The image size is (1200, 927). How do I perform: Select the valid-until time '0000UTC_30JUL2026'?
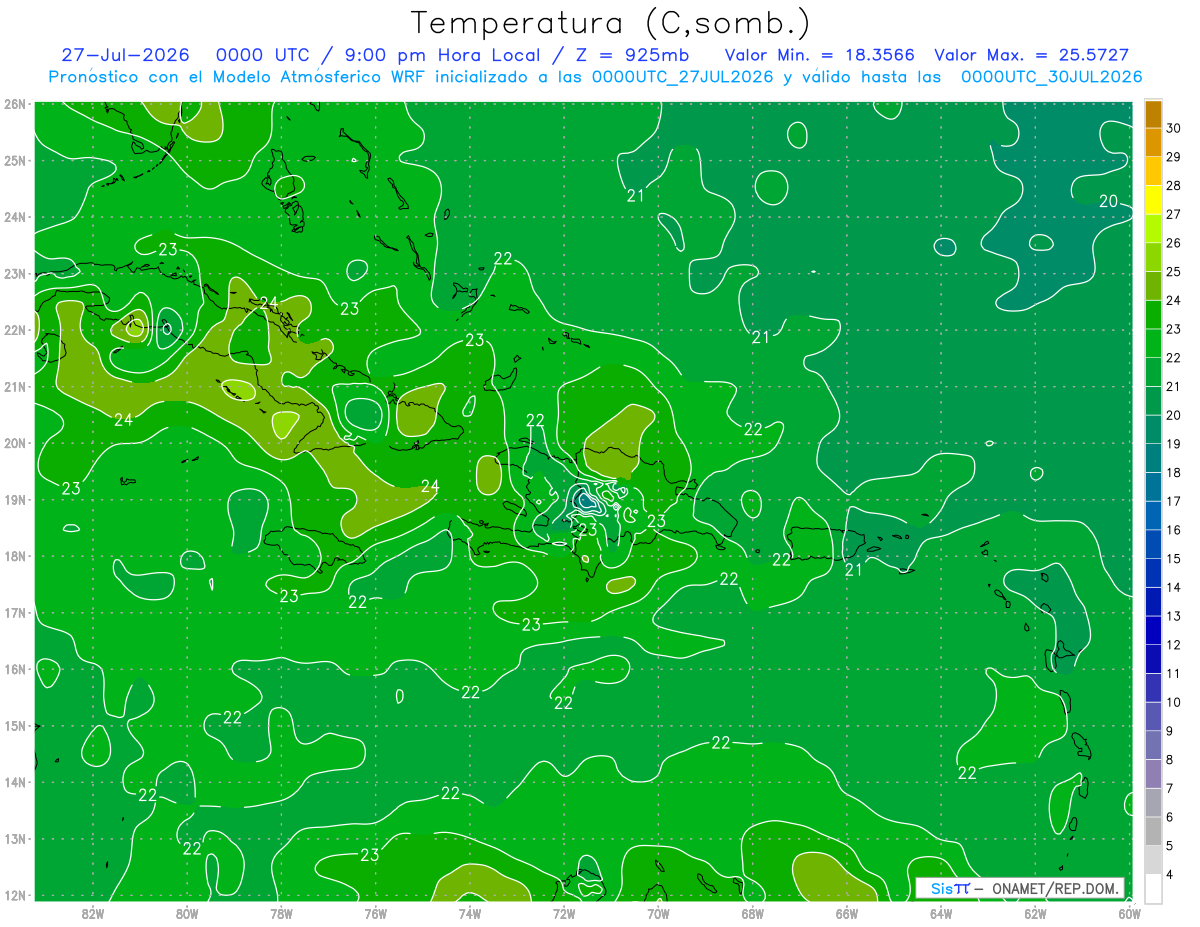[1052, 77]
